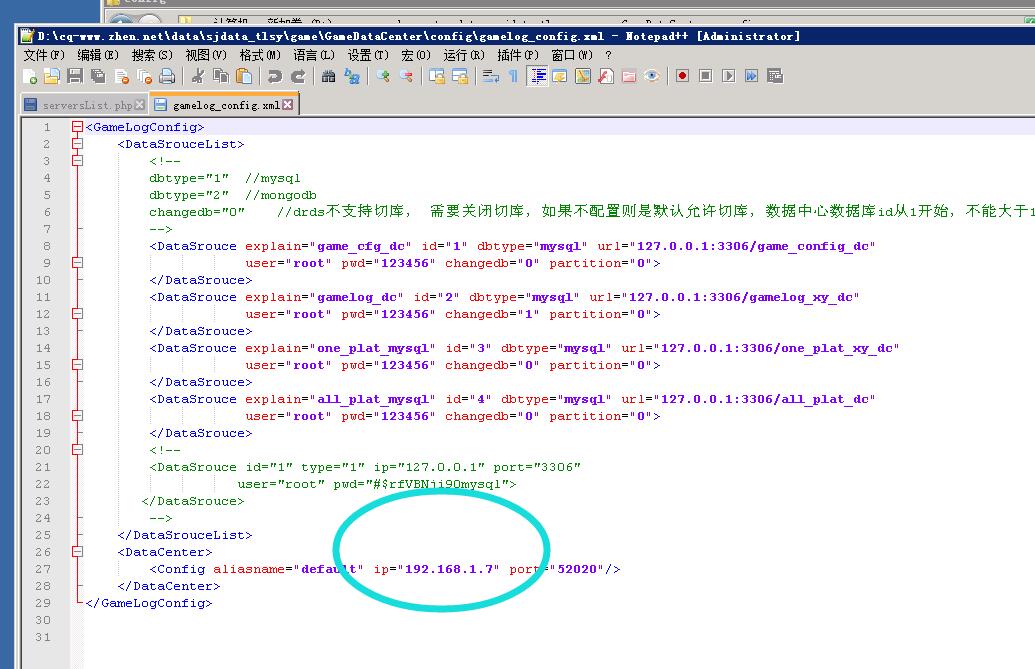Close the gamelog_config.xml tab

pos(288,104)
